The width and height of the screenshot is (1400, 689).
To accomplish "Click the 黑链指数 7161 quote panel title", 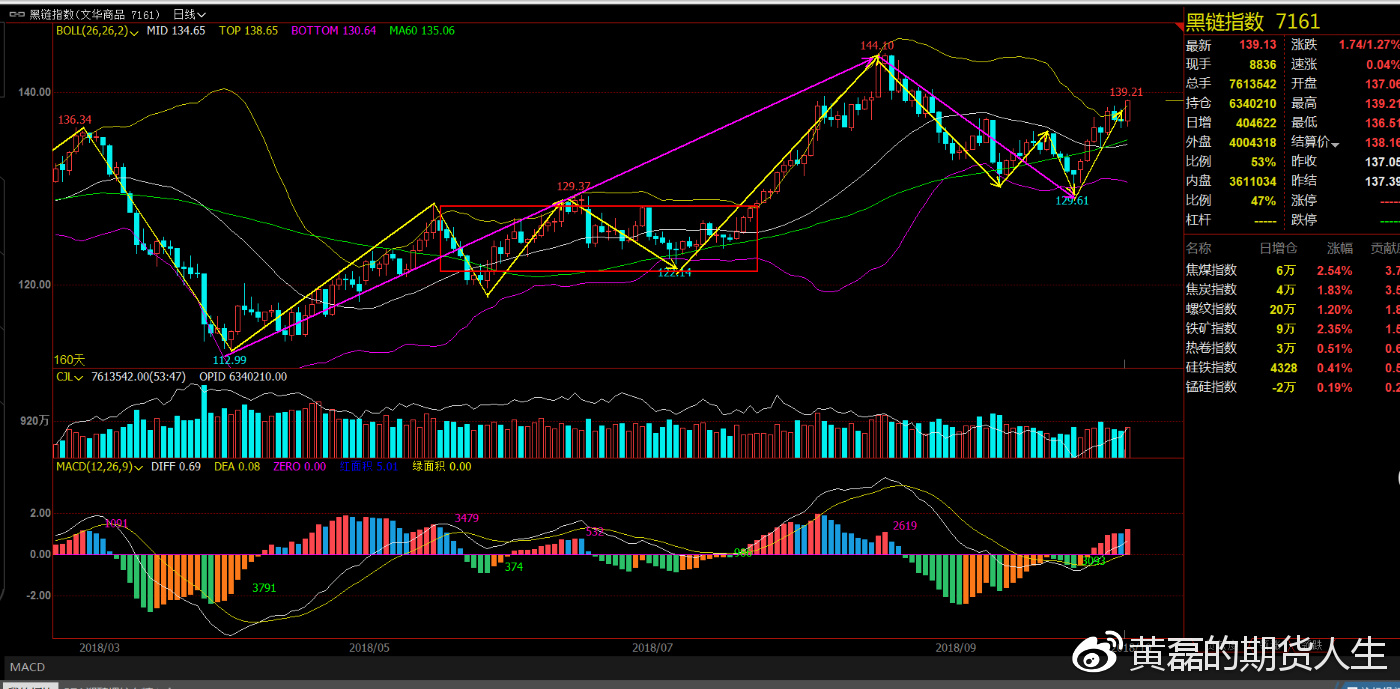I will tap(1253, 22).
